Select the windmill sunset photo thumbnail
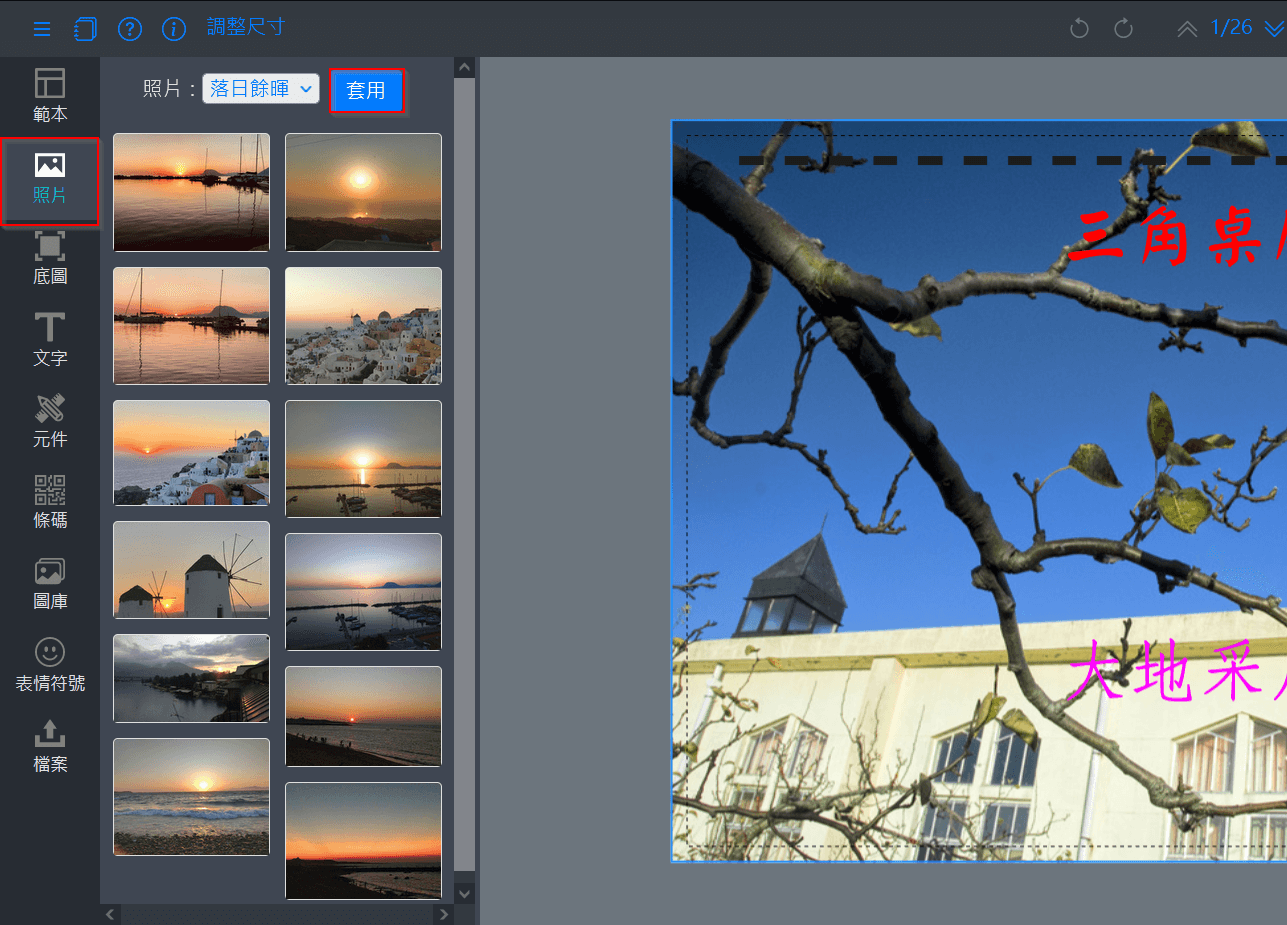The image size is (1287, 925). [x=191, y=570]
